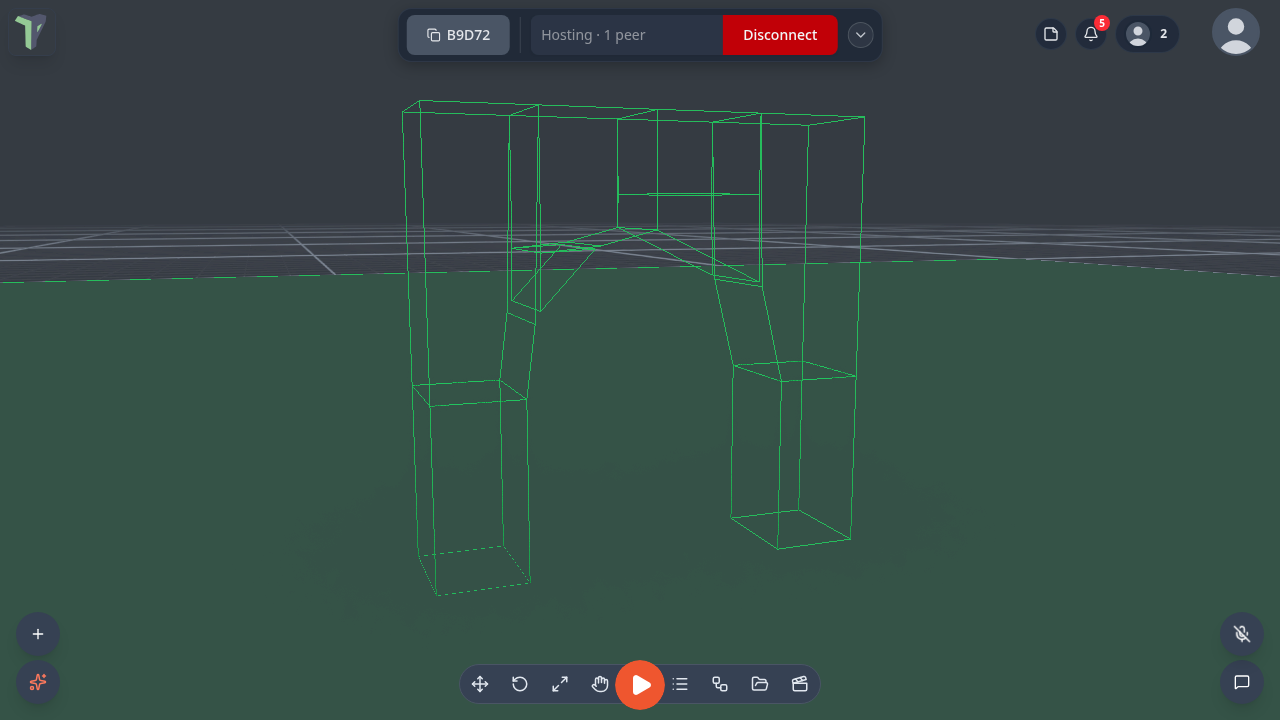Open the document notes icon

[1051, 34]
